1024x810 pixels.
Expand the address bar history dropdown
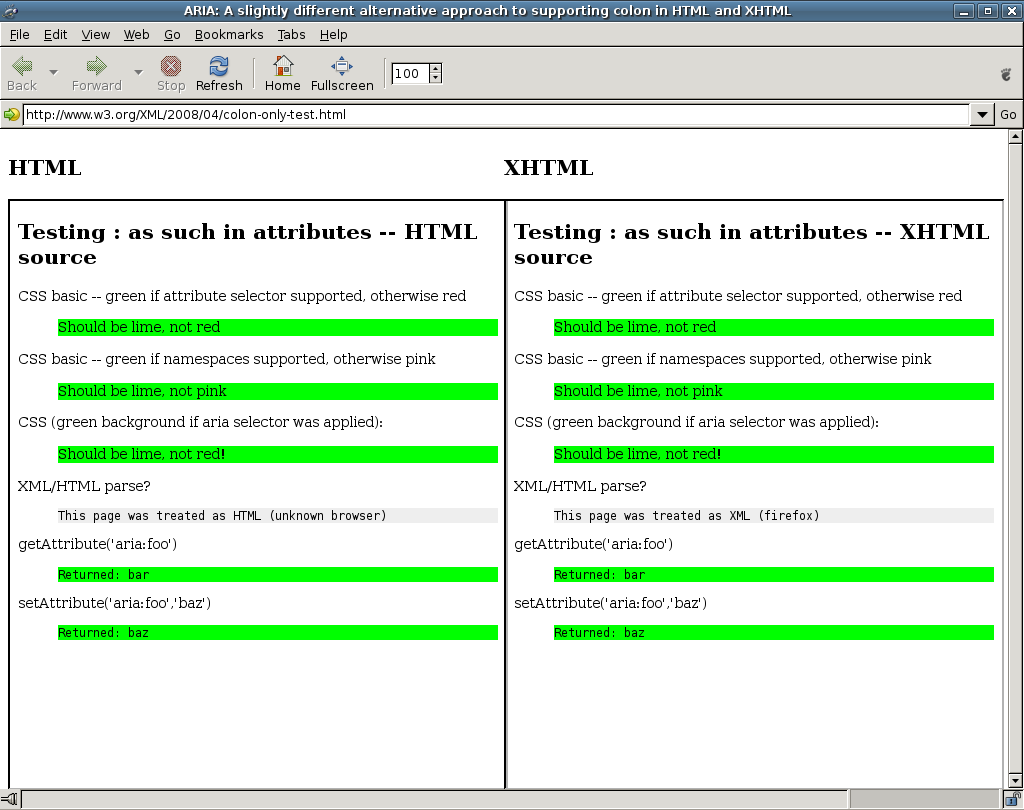pyautogui.click(x=982, y=115)
